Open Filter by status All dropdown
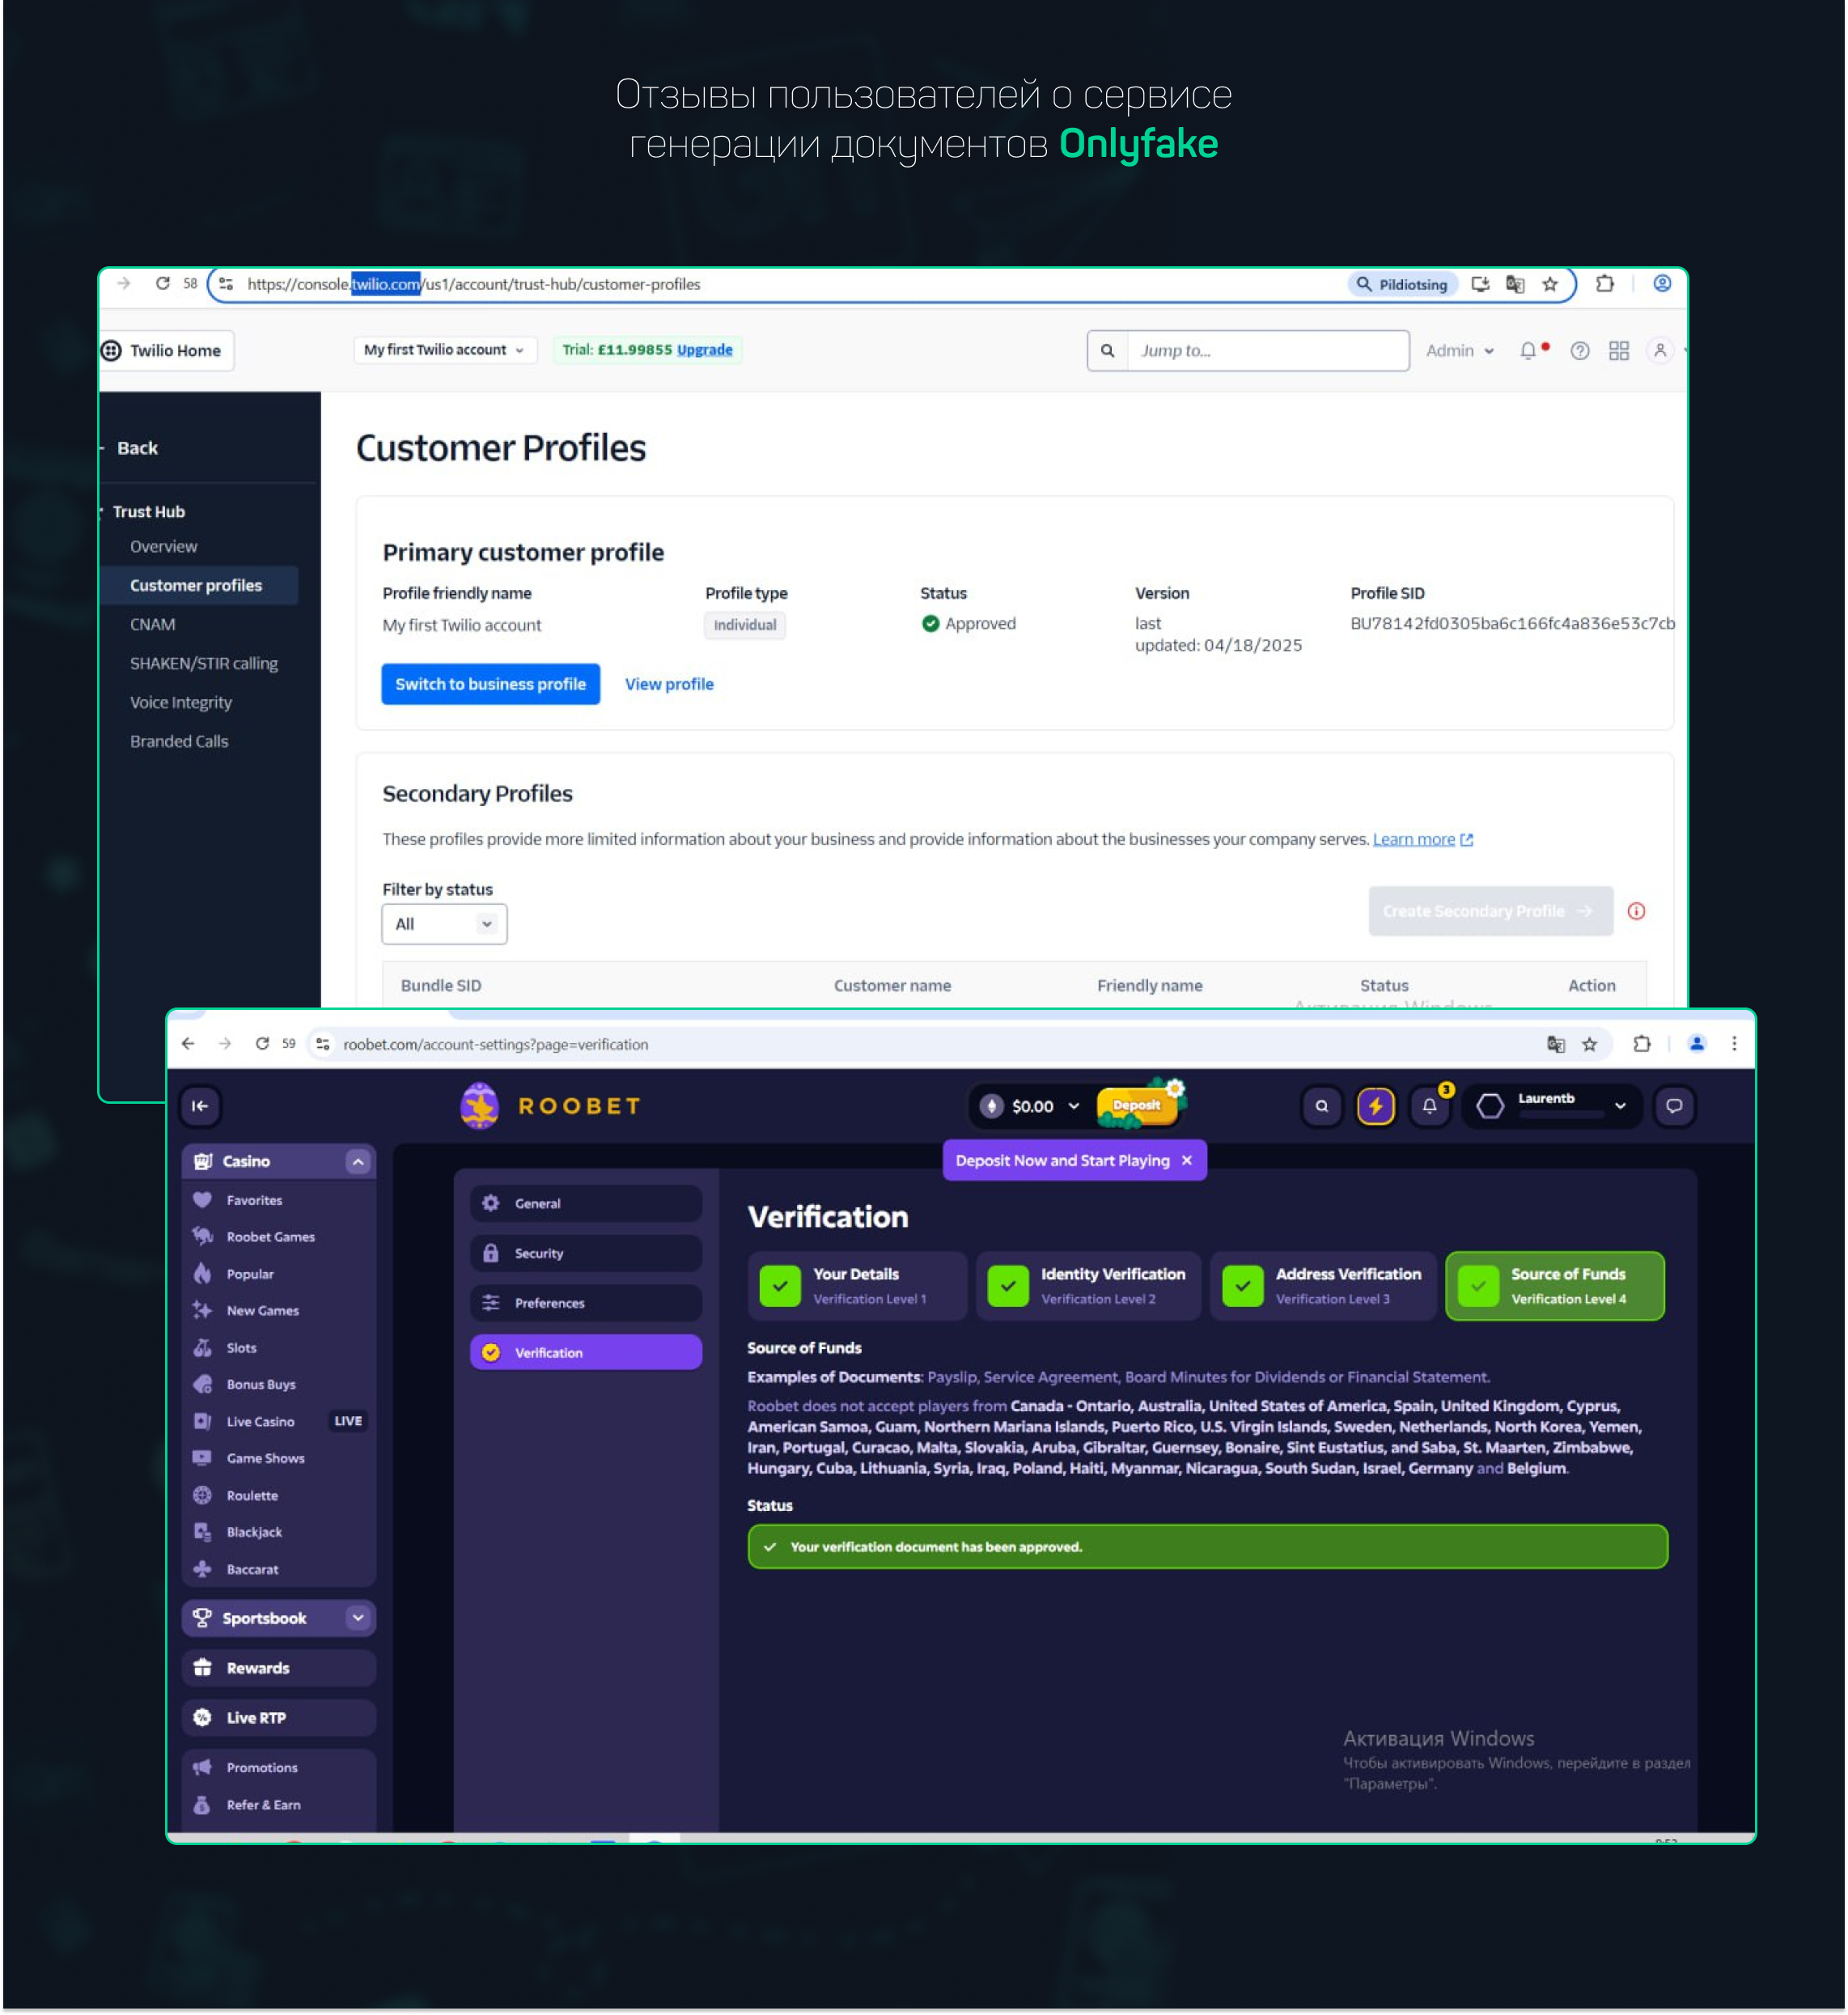Viewport: 1848px width, 2015px height. (444, 924)
